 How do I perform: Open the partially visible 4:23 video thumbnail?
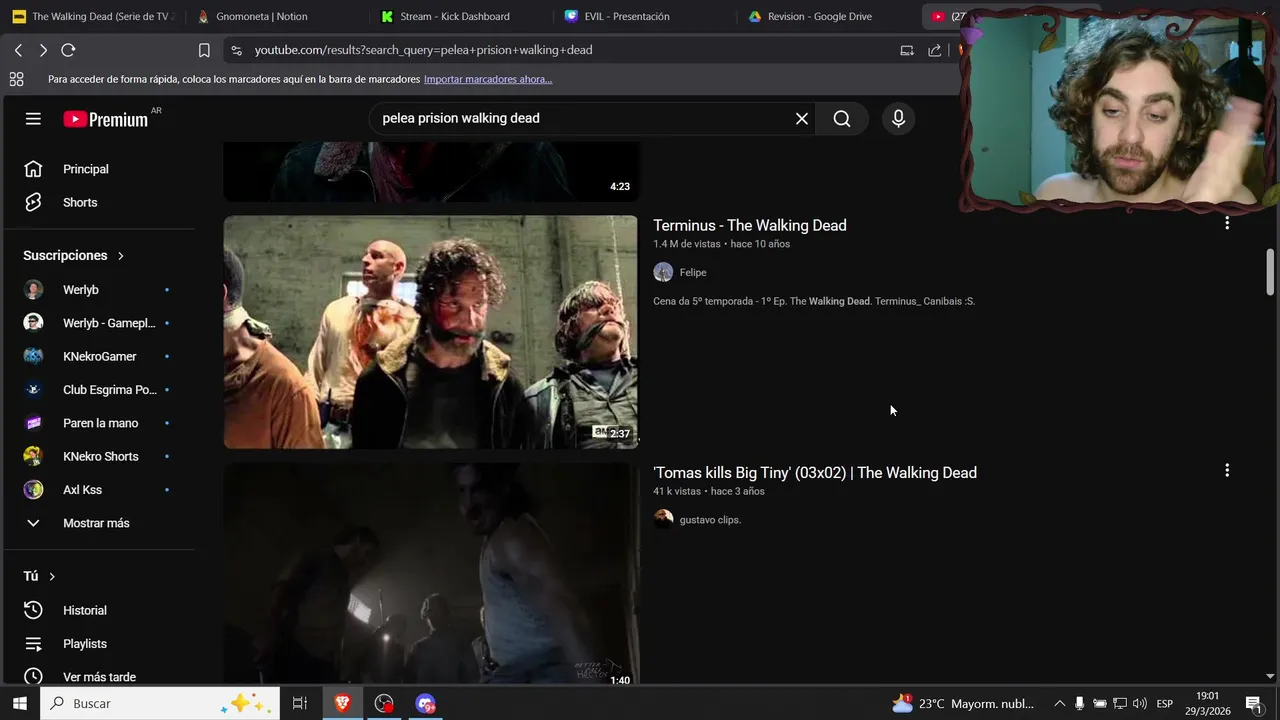430,171
